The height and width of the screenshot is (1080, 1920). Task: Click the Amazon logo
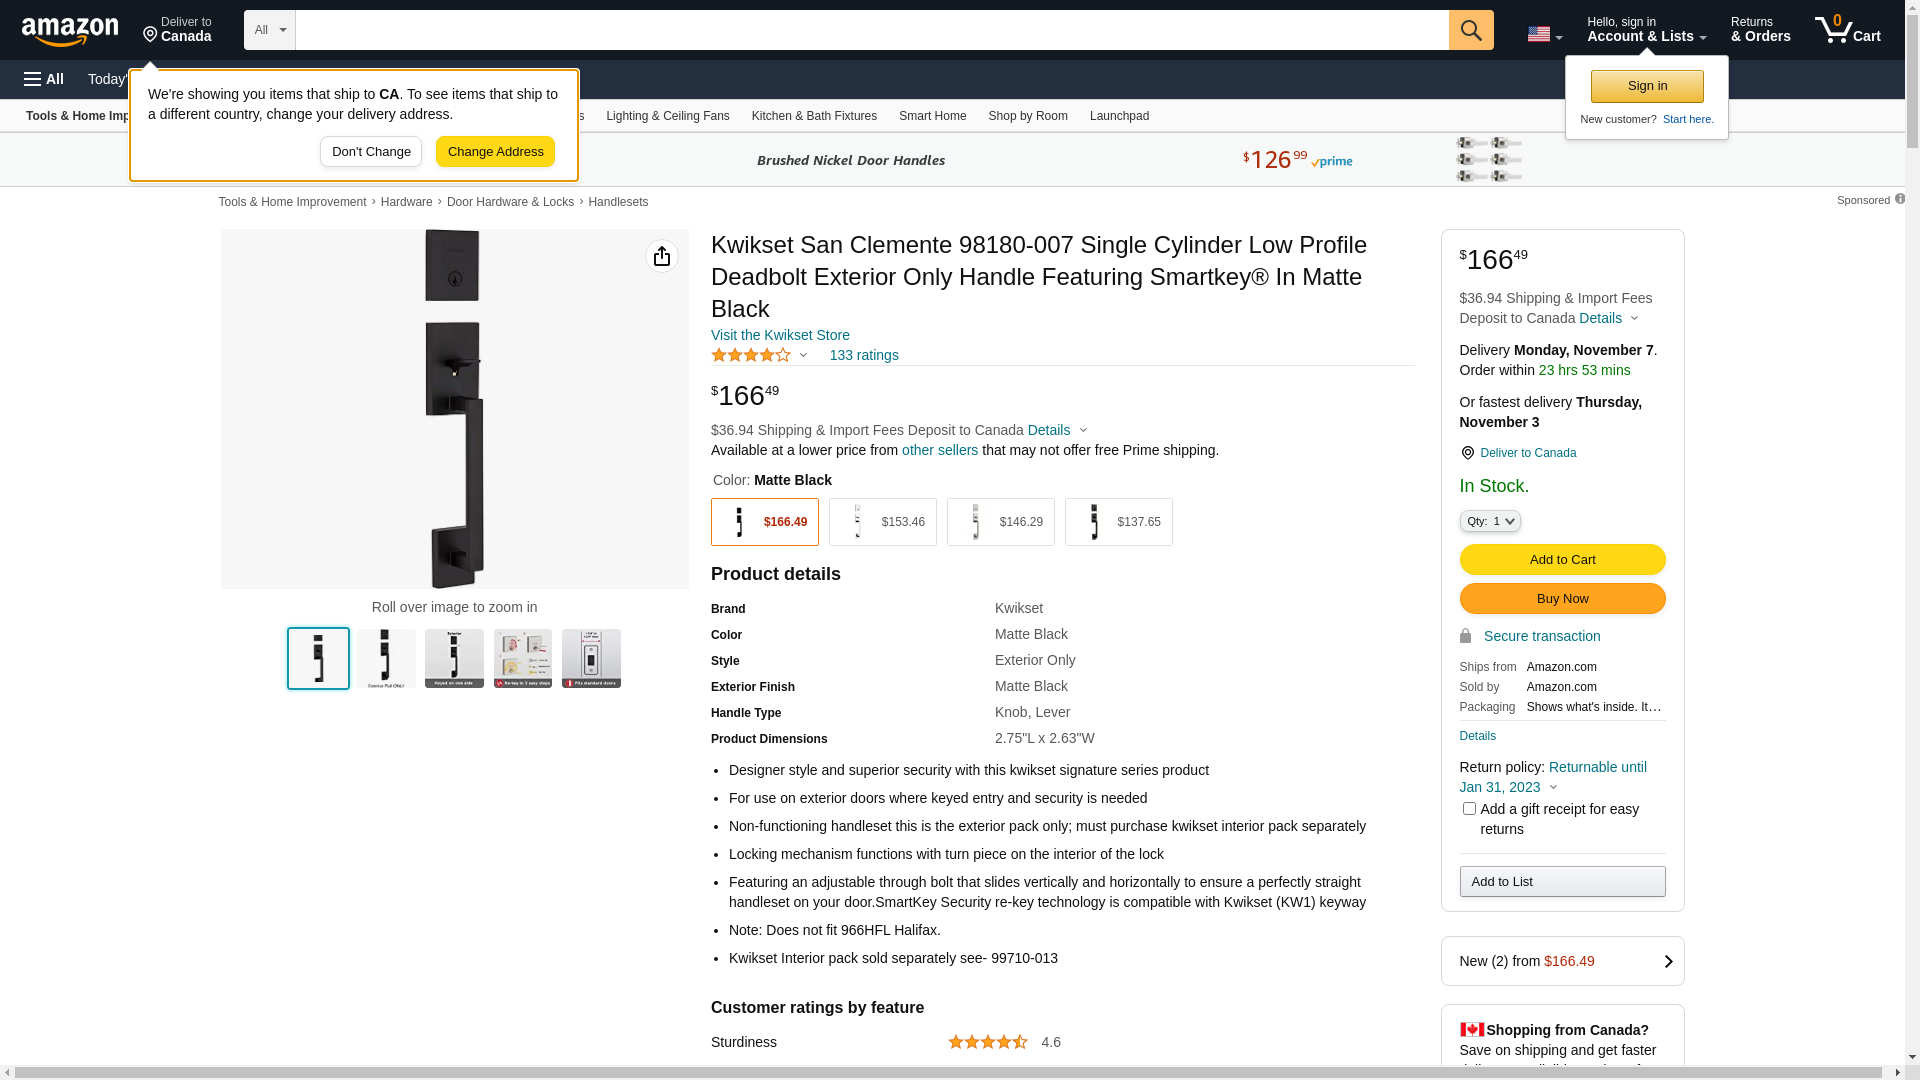tap(70, 31)
